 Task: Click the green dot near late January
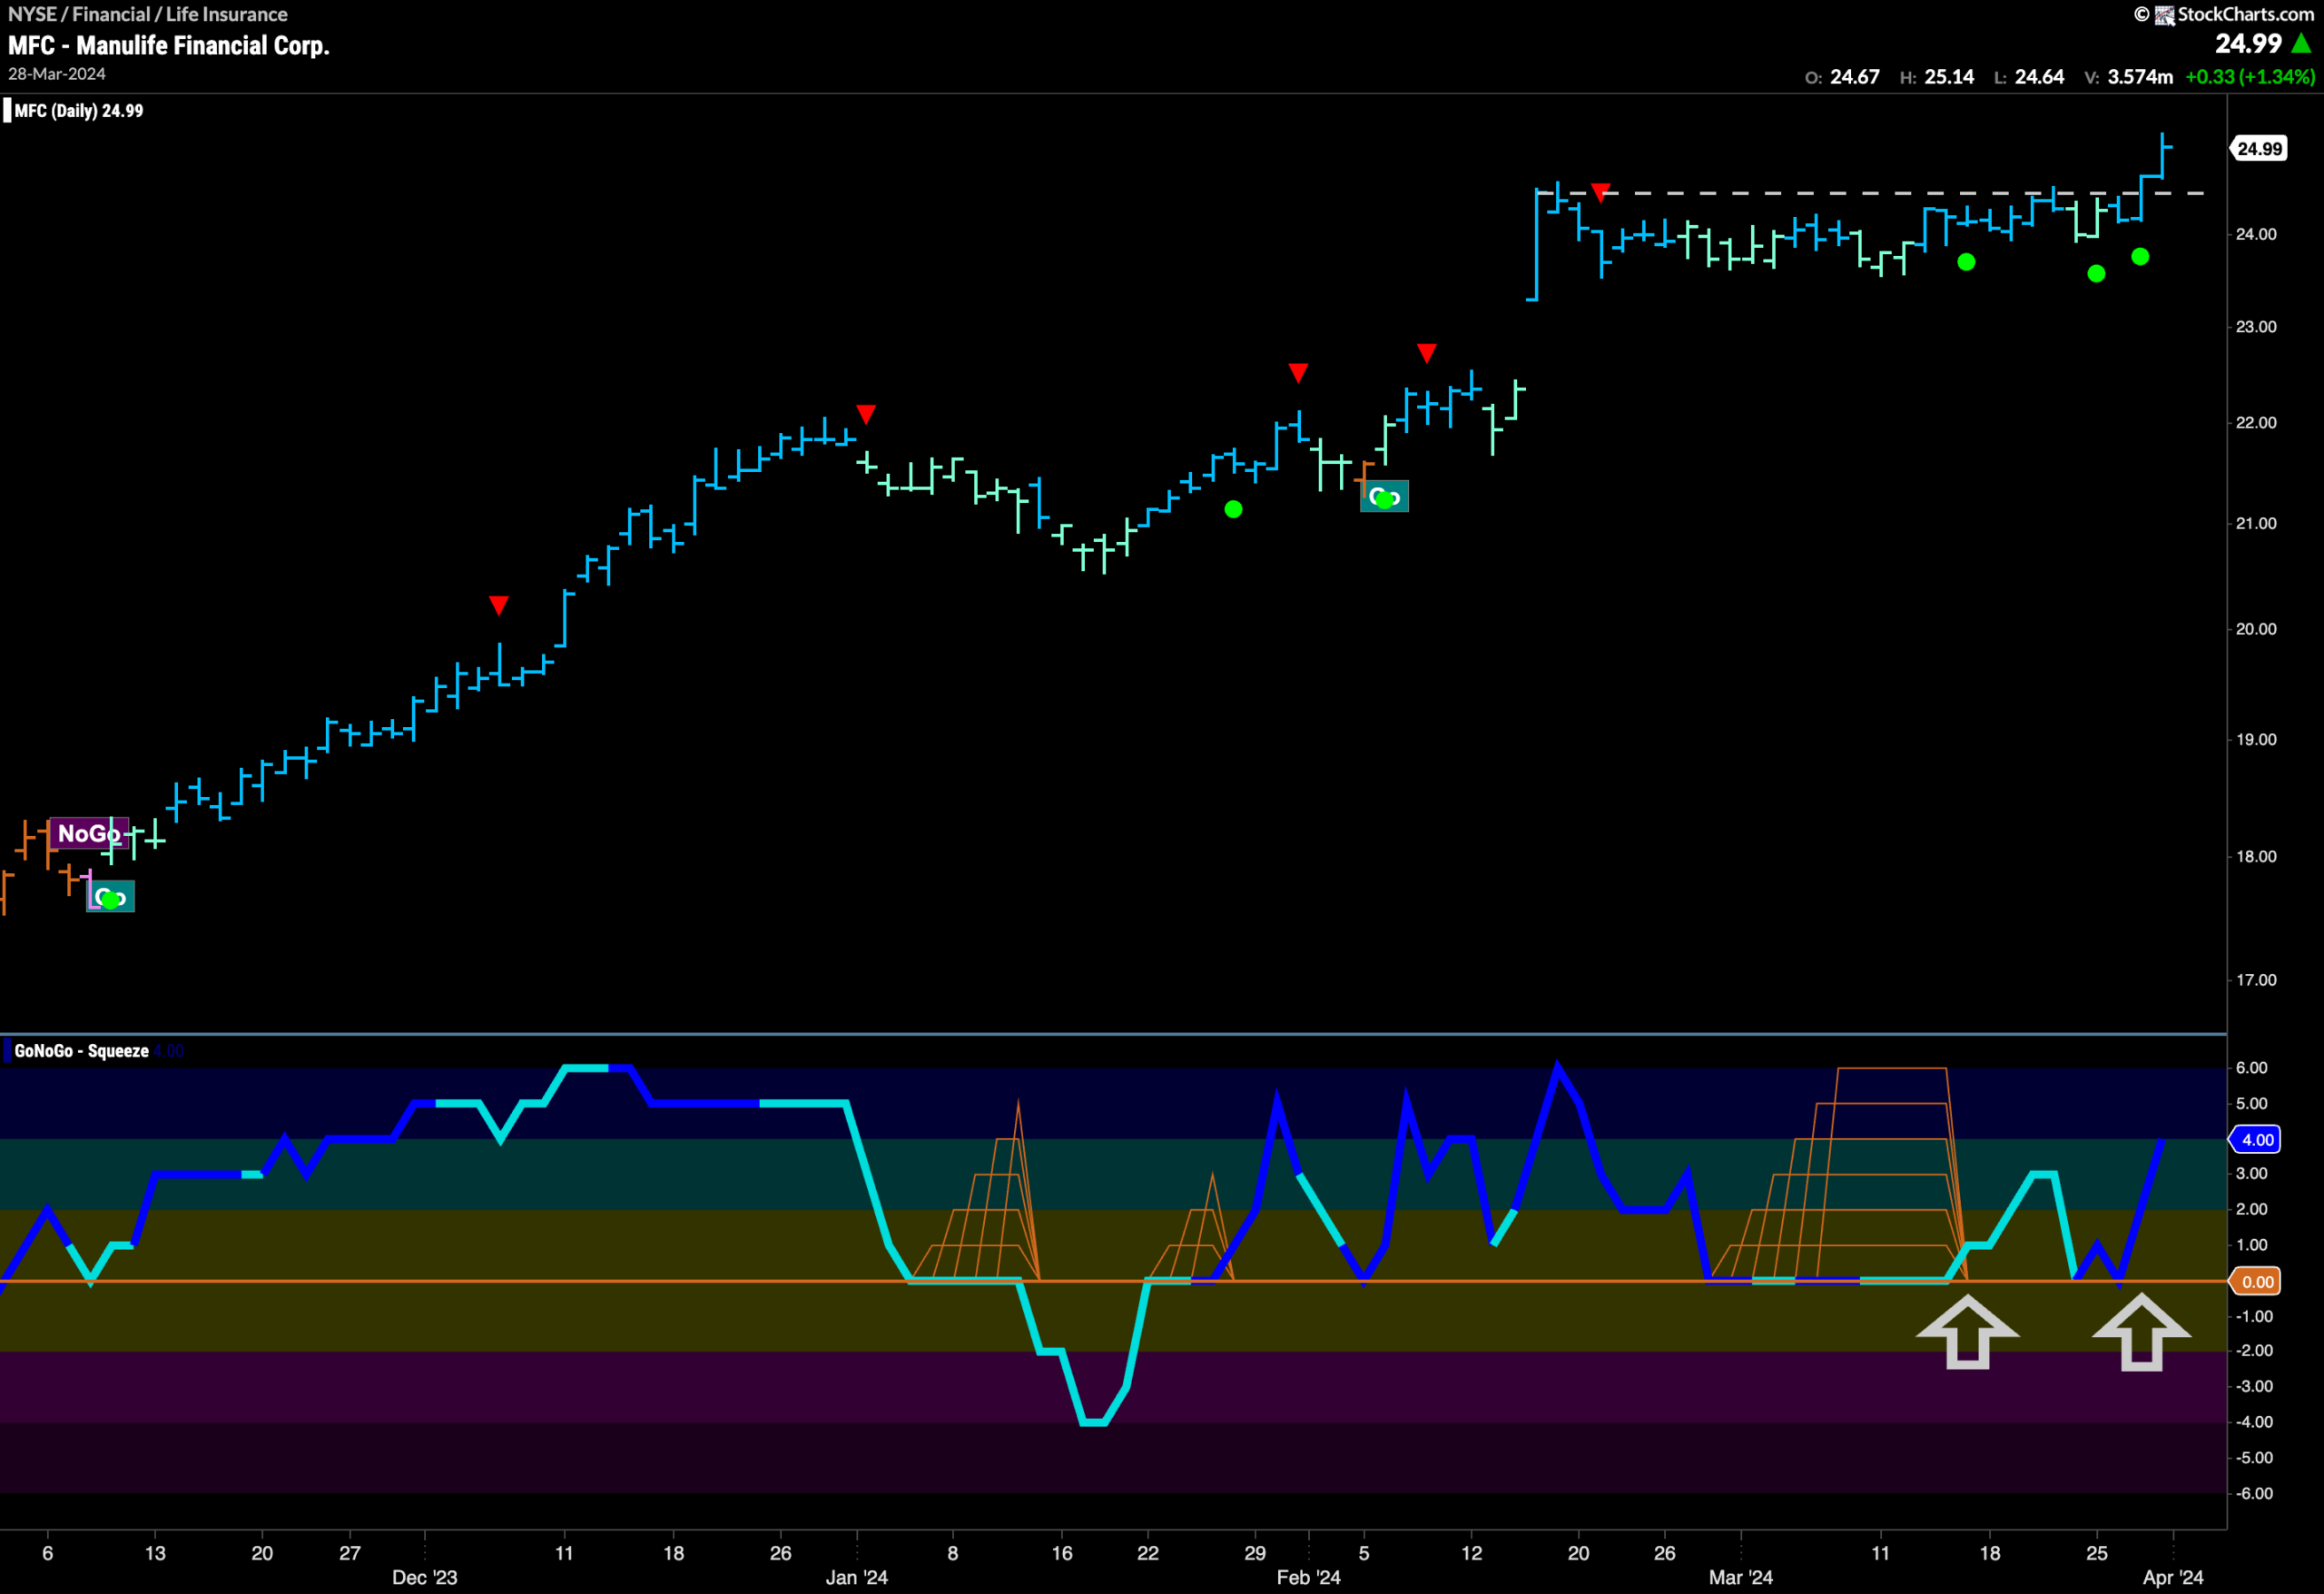pos(1233,509)
